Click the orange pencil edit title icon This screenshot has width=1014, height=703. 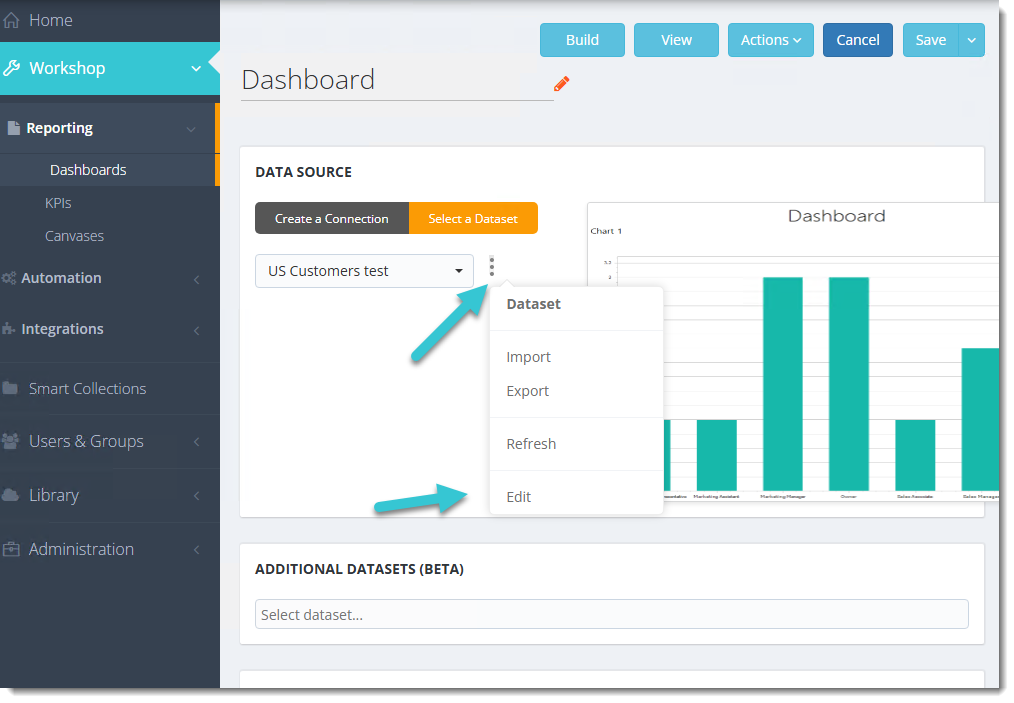coord(561,84)
